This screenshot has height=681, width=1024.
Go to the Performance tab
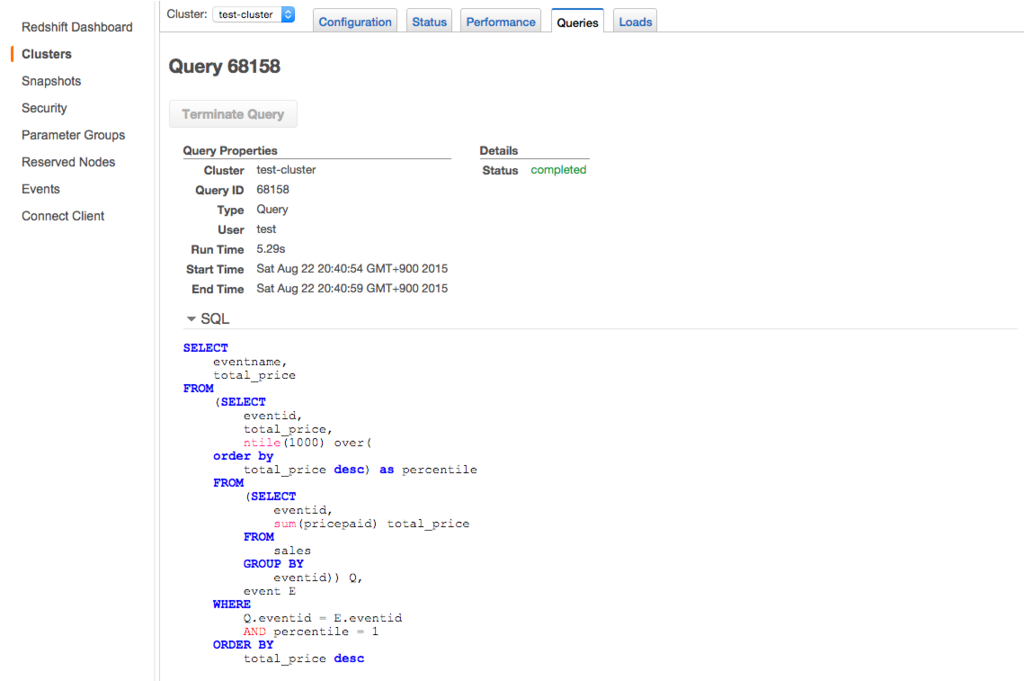pos(500,22)
